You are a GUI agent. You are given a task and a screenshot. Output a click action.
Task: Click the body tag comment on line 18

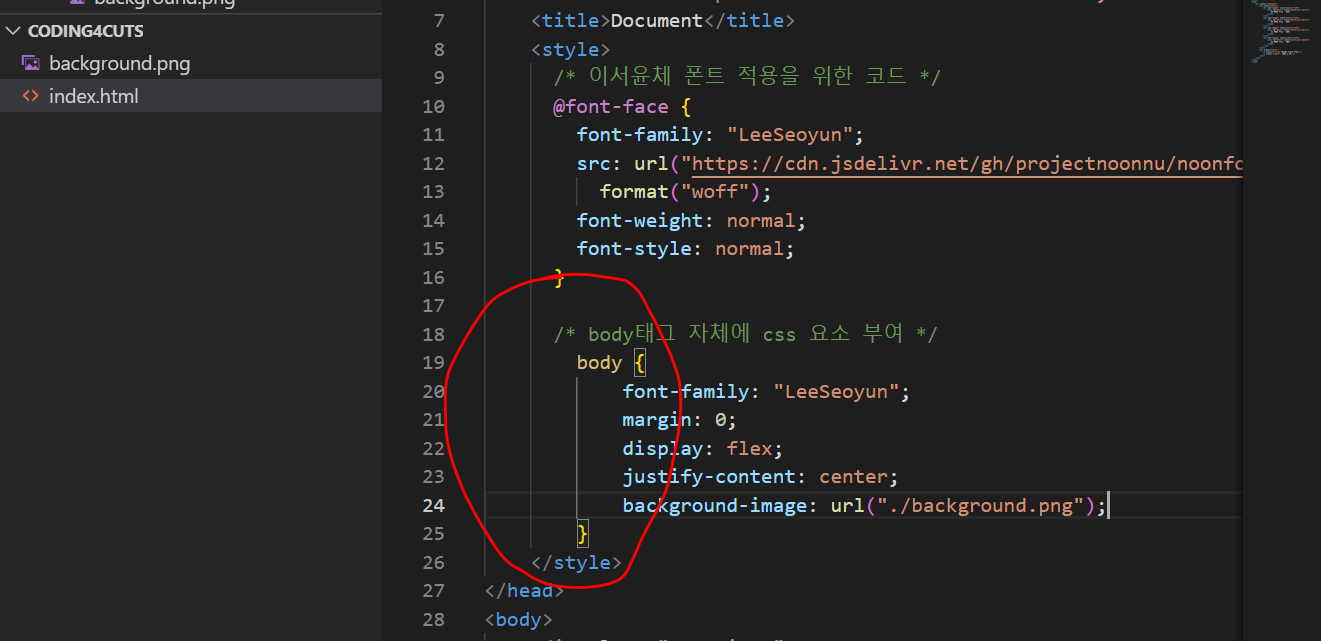(746, 334)
